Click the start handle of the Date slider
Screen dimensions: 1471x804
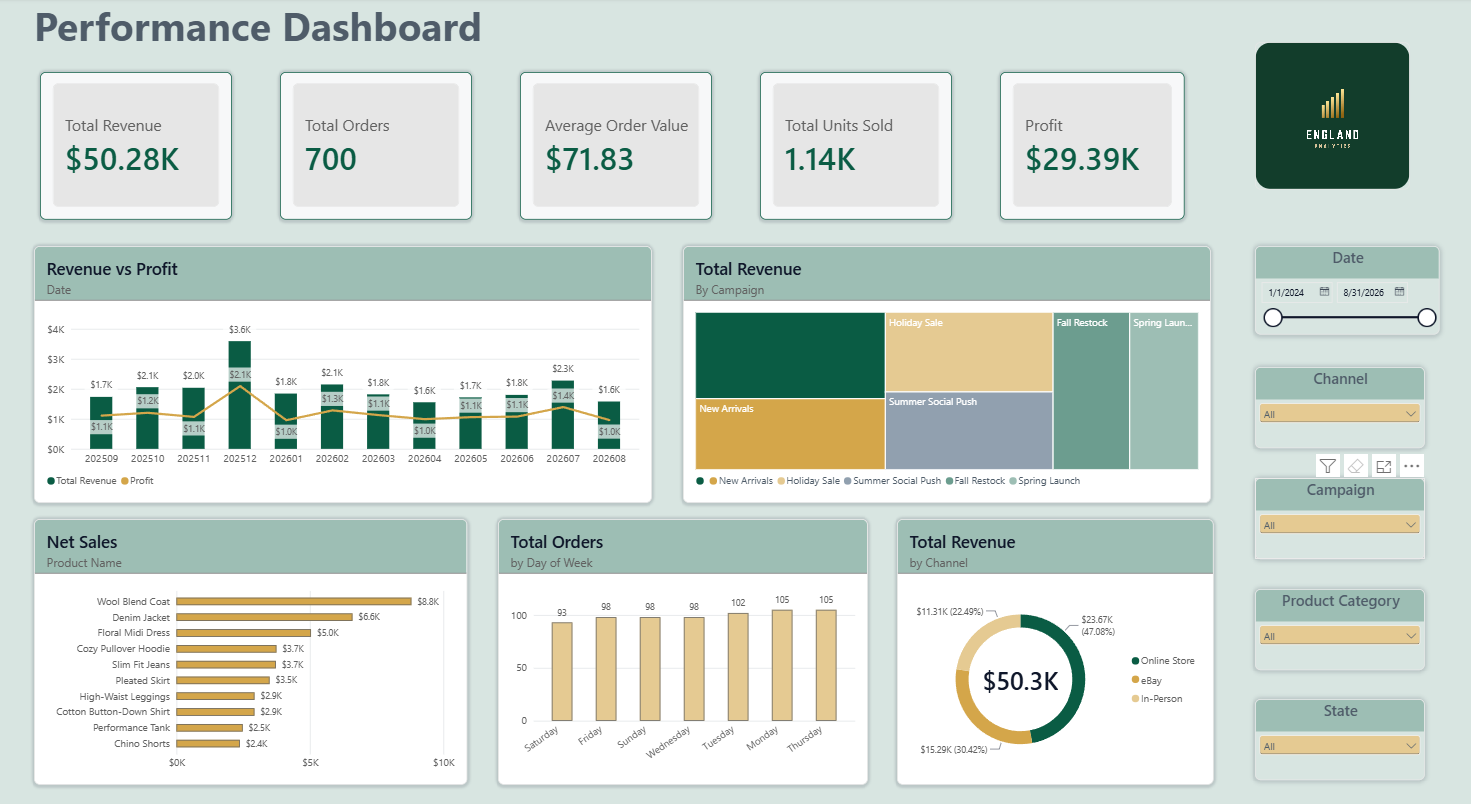pyautogui.click(x=1273, y=318)
